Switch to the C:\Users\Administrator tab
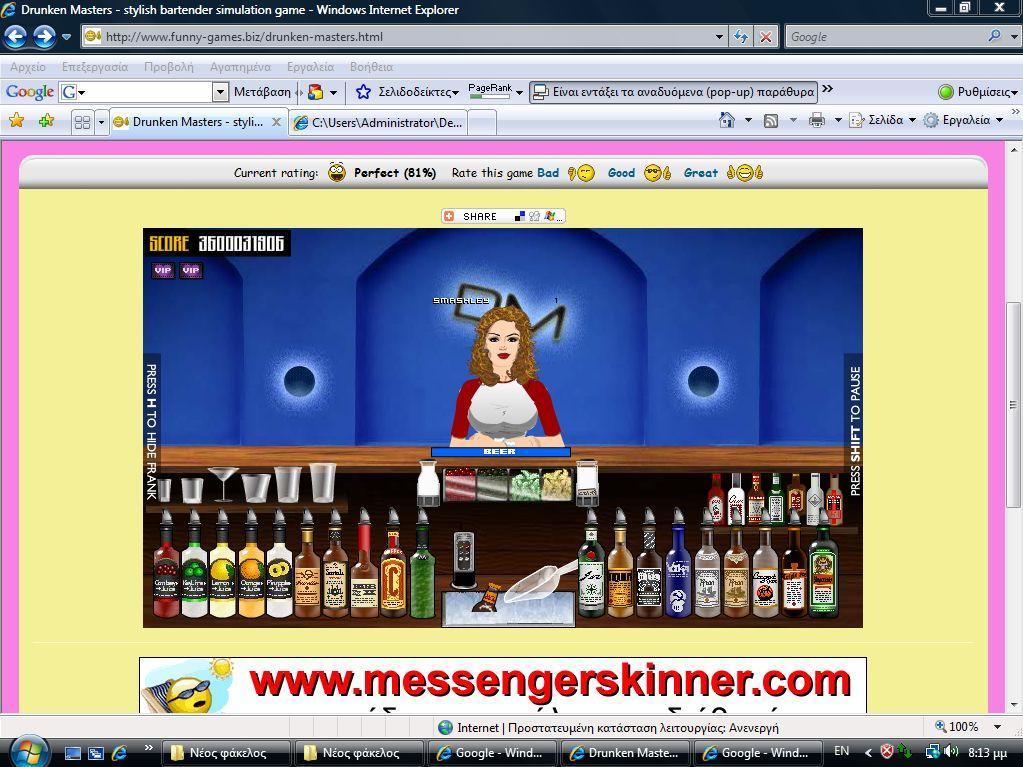This screenshot has width=1023, height=767. [x=378, y=122]
